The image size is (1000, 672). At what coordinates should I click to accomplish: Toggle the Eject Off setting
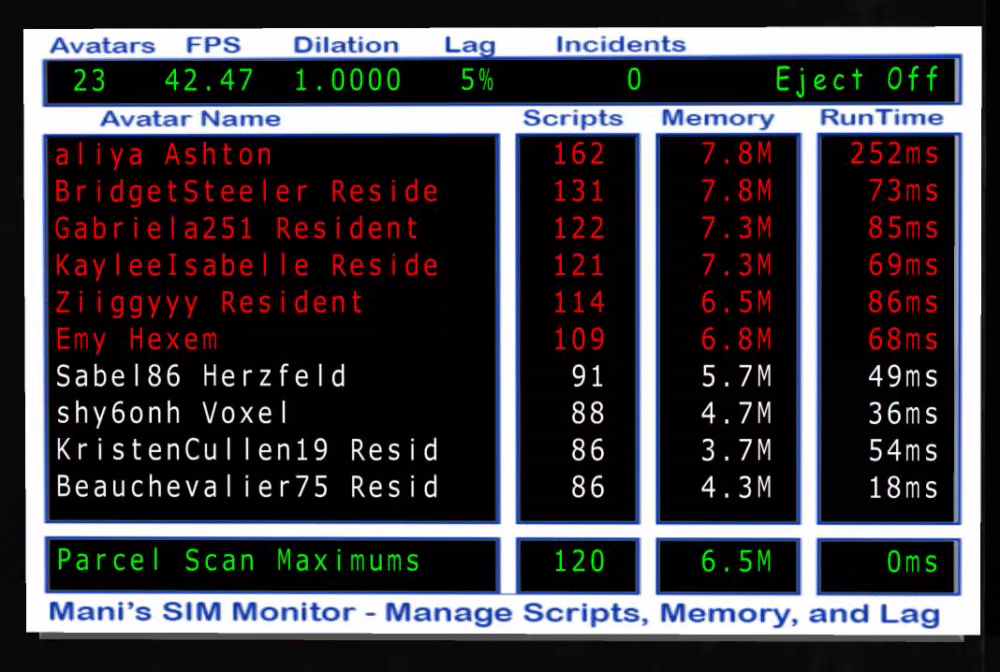click(857, 80)
